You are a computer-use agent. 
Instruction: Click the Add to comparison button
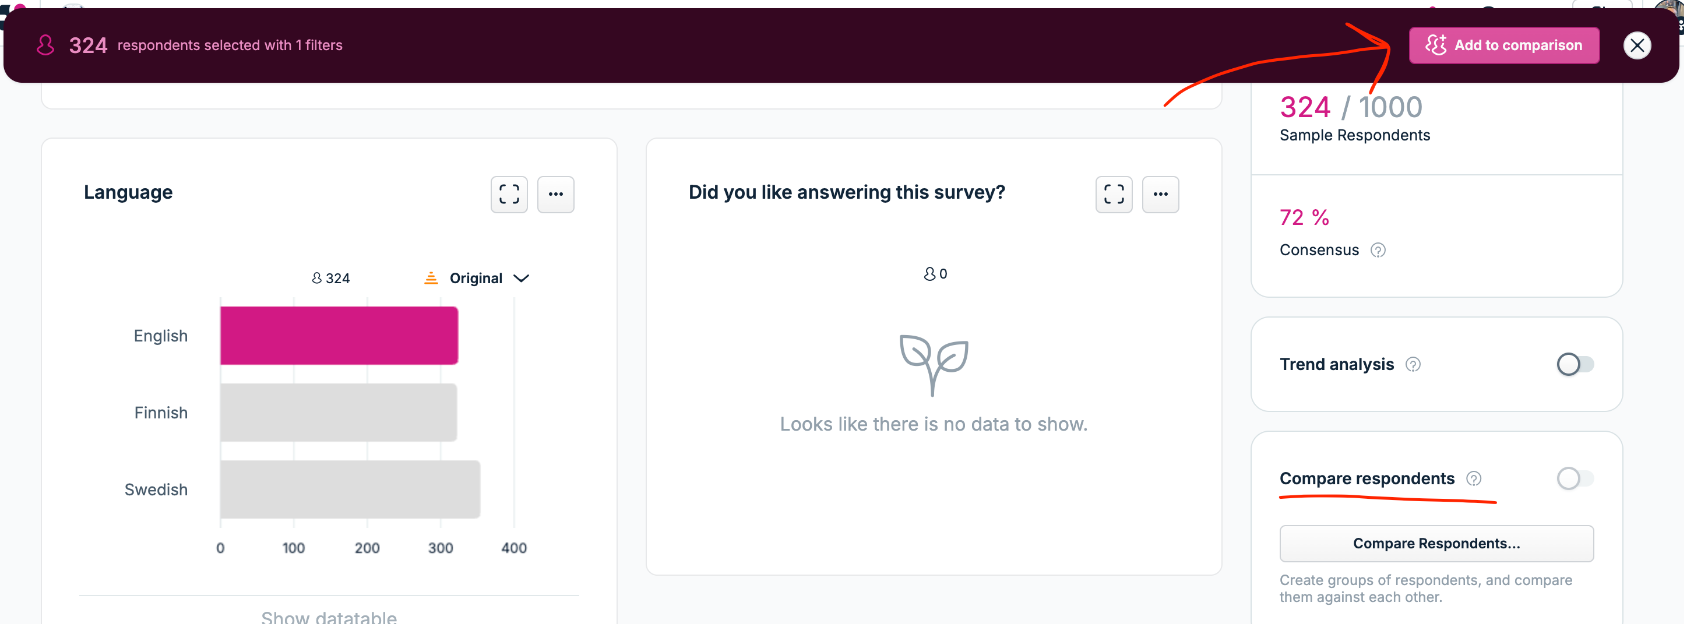pyautogui.click(x=1504, y=45)
